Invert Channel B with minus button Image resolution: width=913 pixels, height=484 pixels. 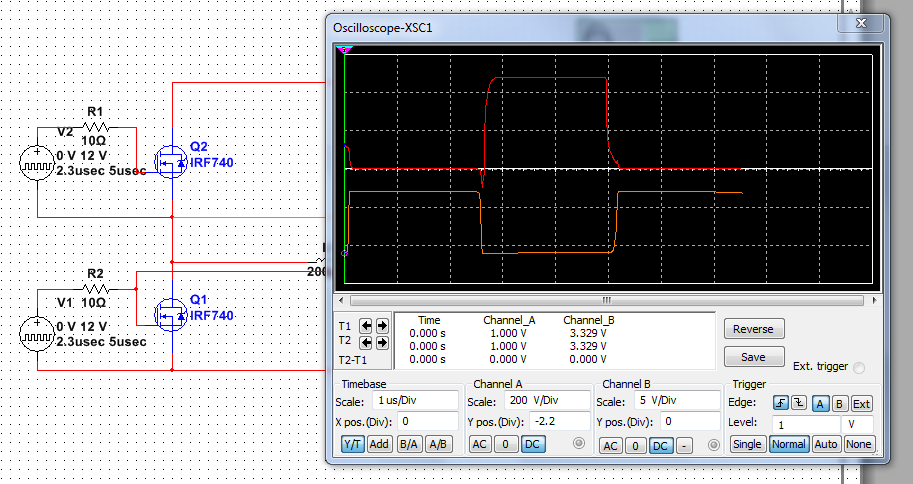684,446
